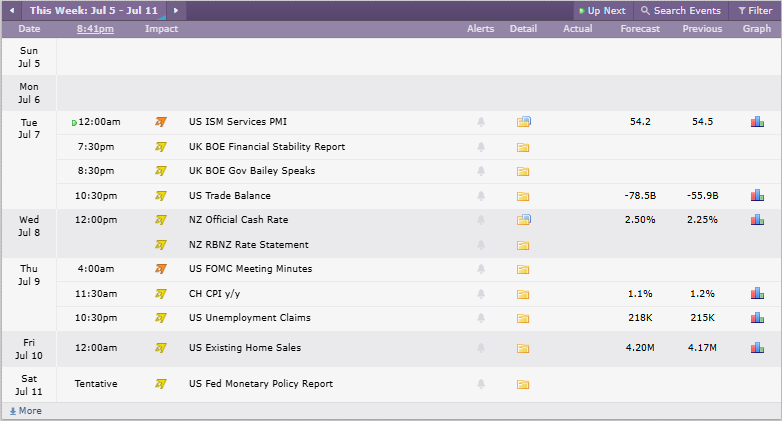
Task: Open Search Events
Action: [x=681, y=10]
